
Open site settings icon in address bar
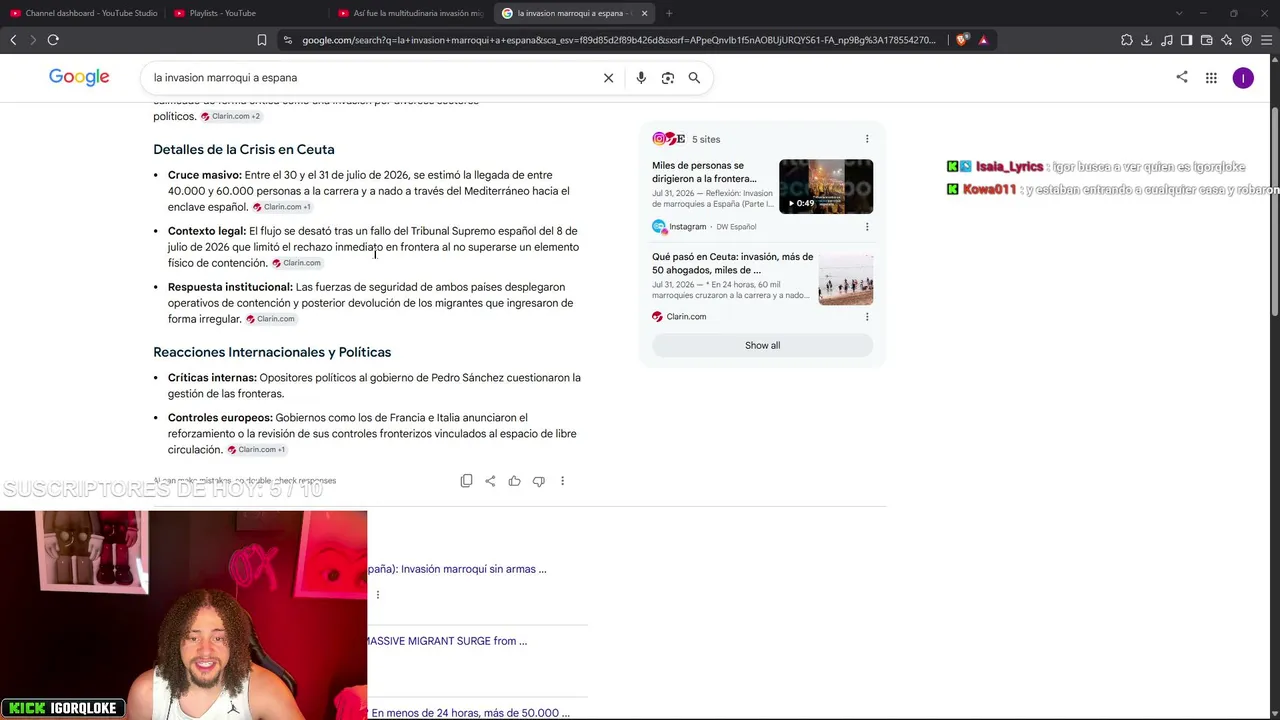[x=288, y=40]
